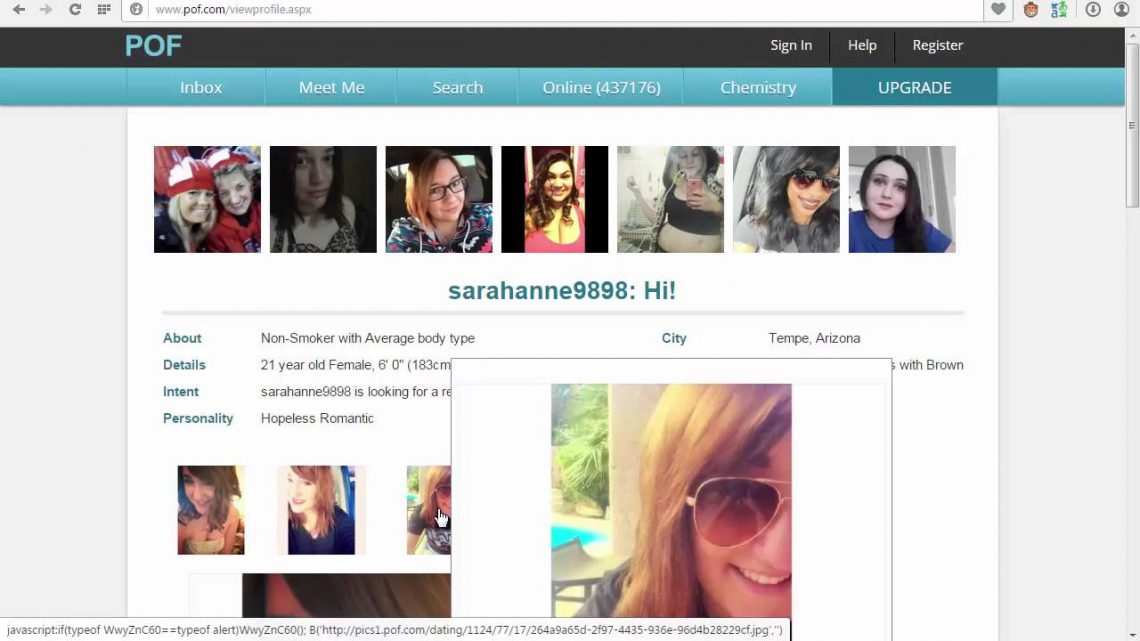Open the apps grid next to reload
Screen dimensions: 1140x641
102,10
